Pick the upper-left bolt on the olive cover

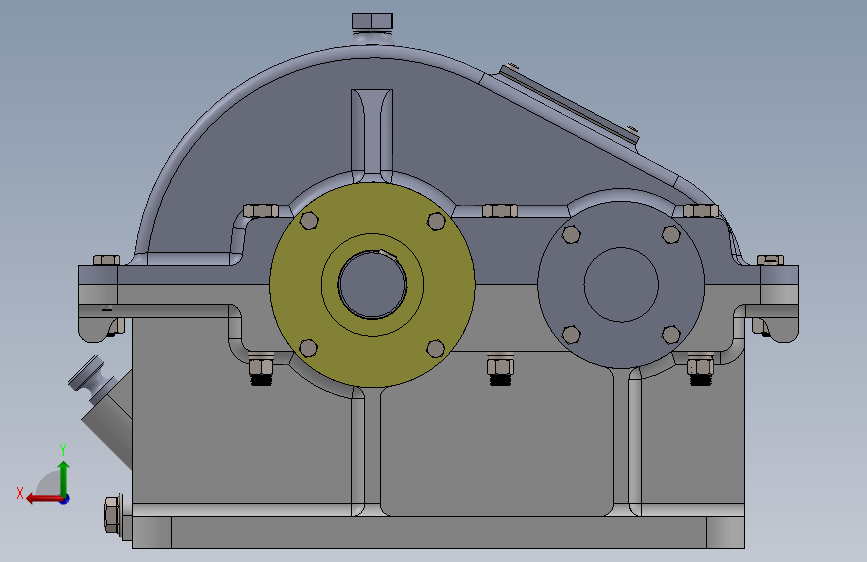(x=309, y=221)
